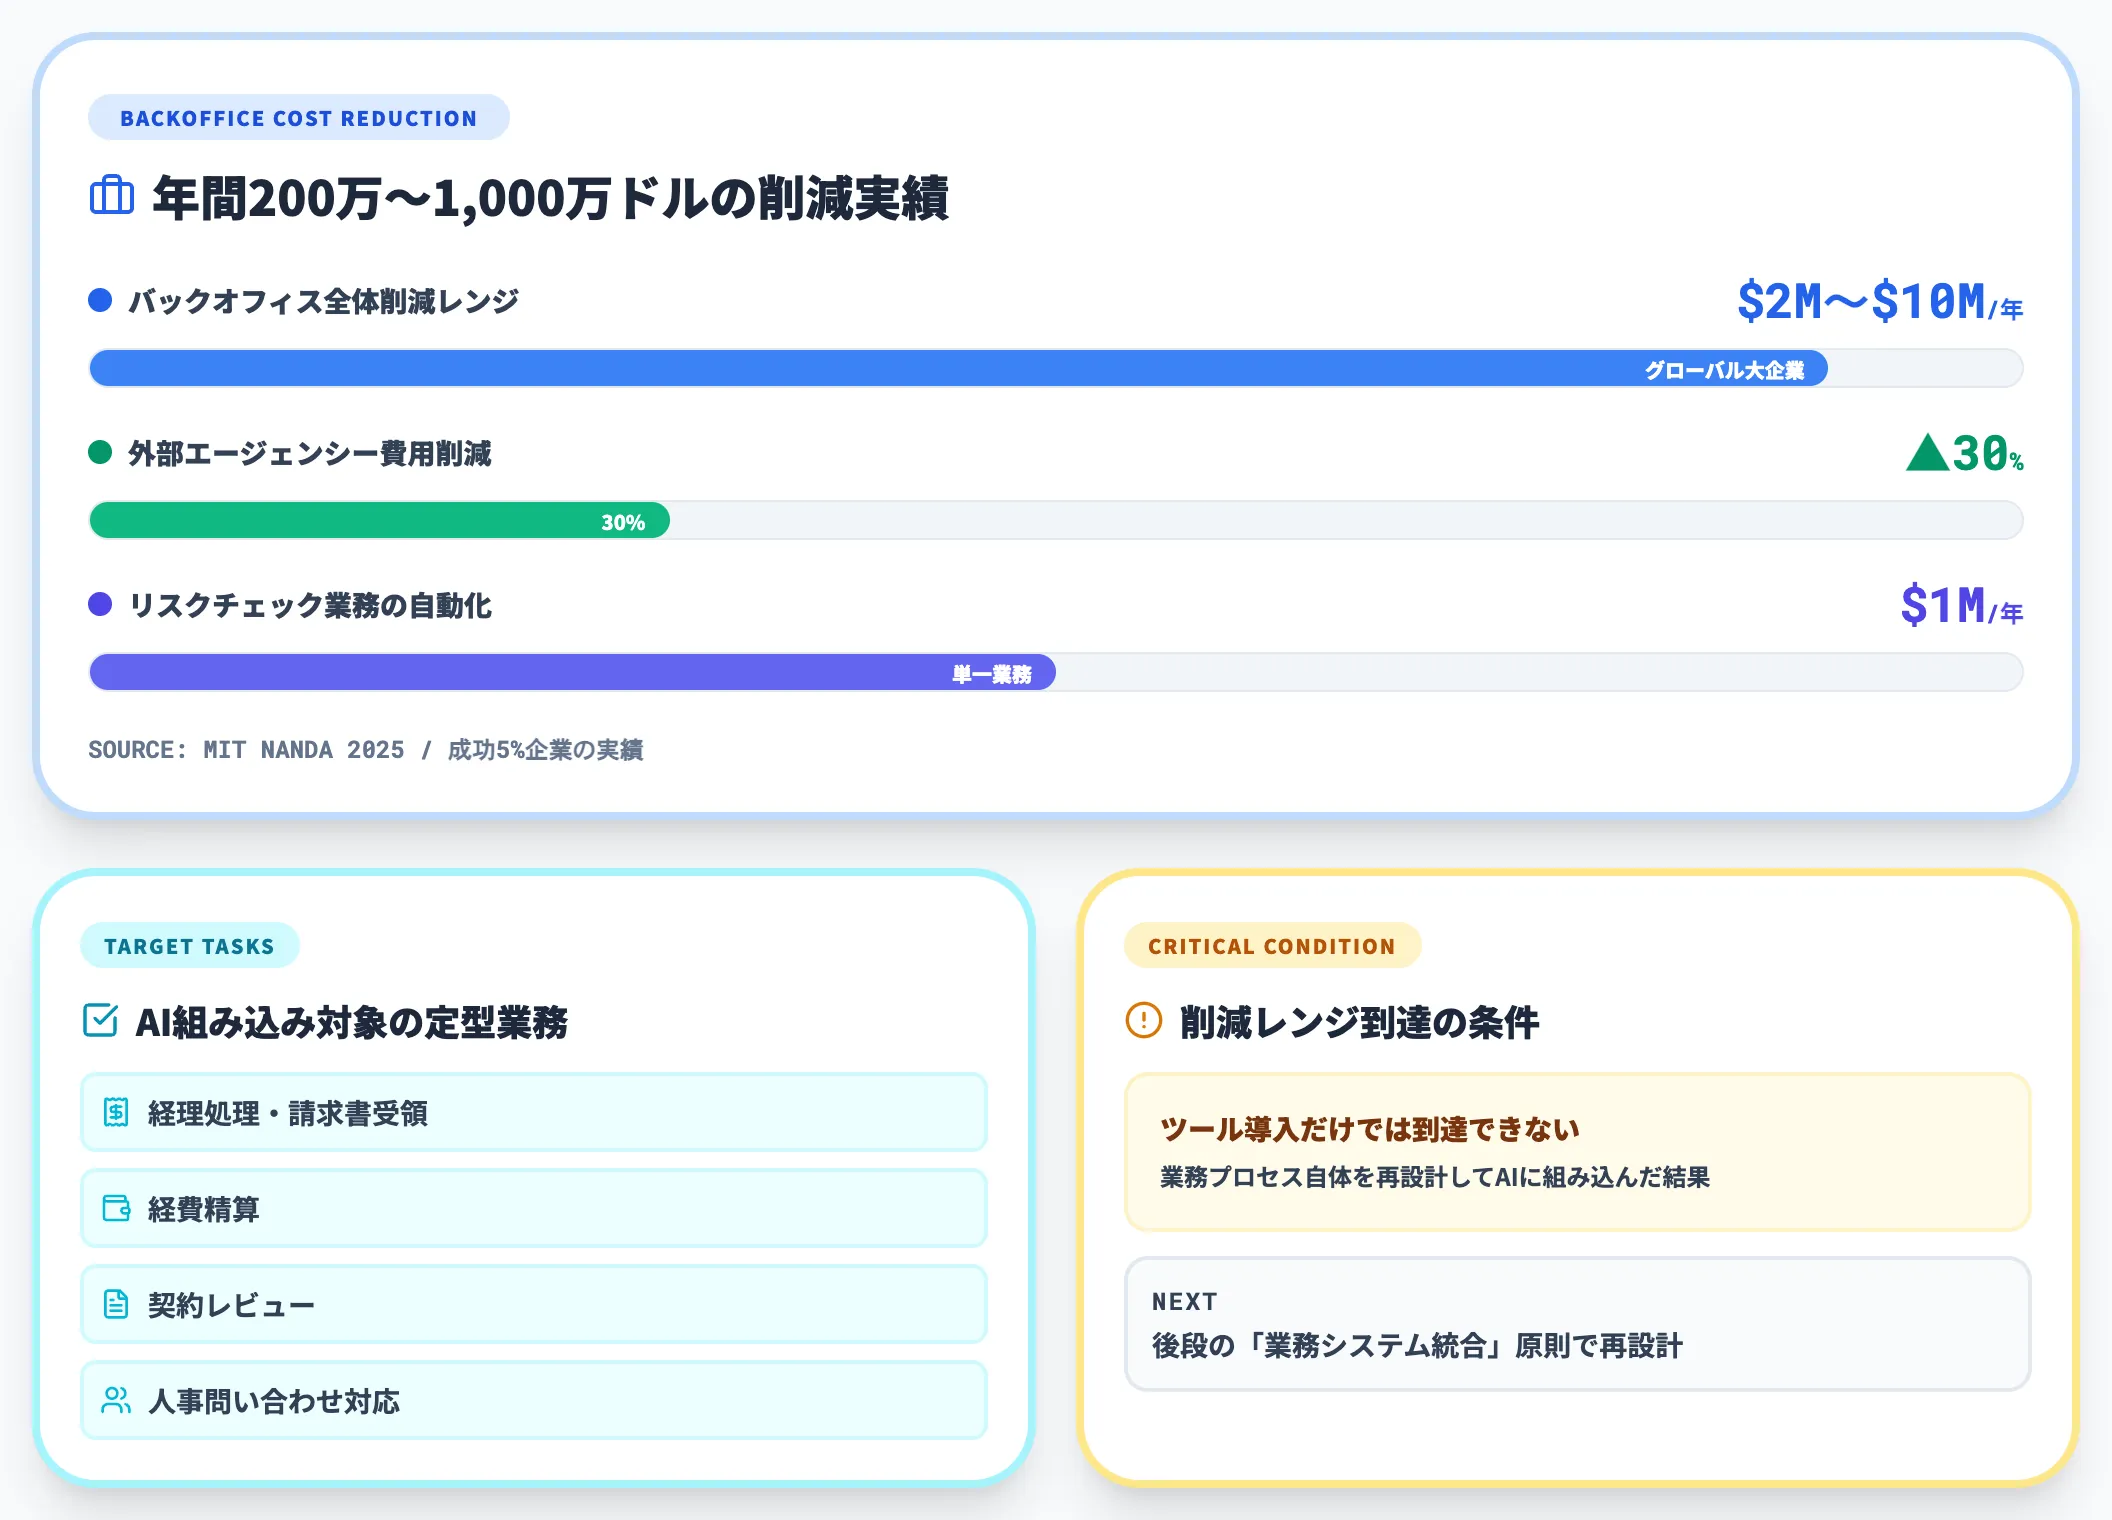Click the alert circle icon beside 削減レンジ到達の条件
2112x1520 pixels.
(x=1144, y=1020)
